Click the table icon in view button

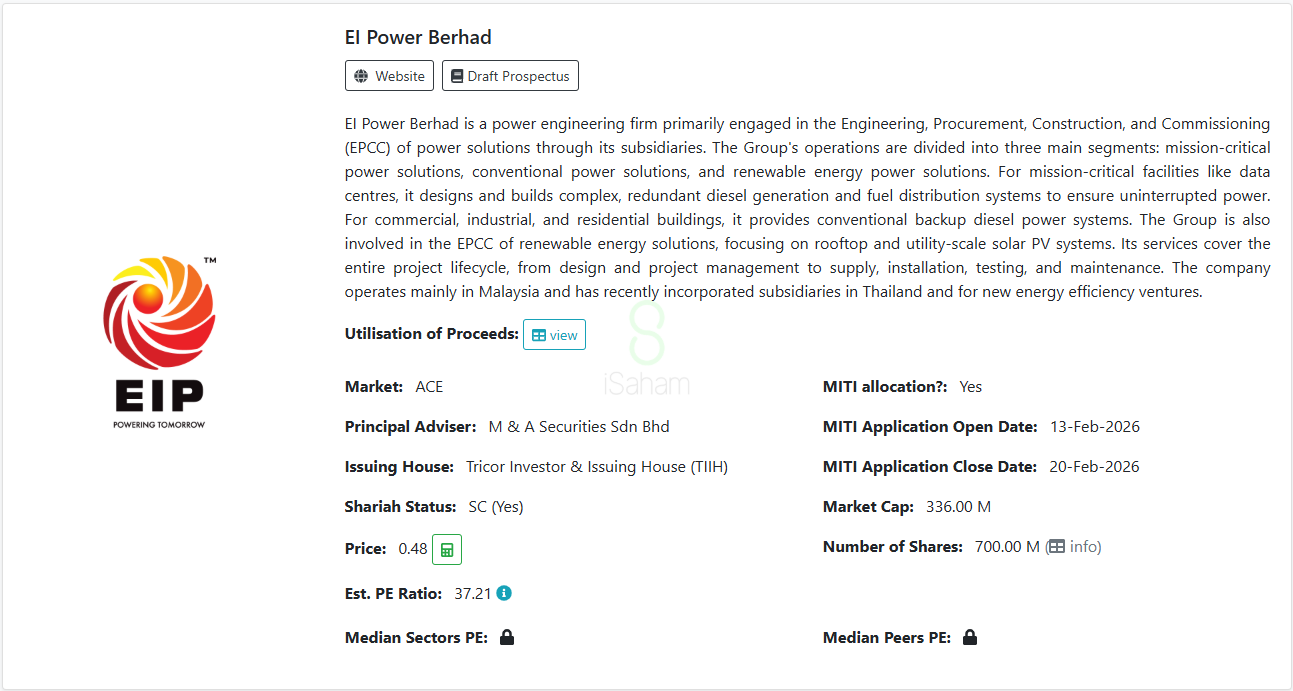[x=539, y=335]
